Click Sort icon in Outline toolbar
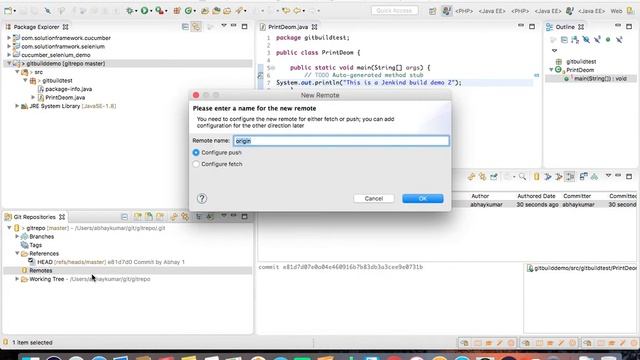Viewport: 640px width, 360px height. 575,40
